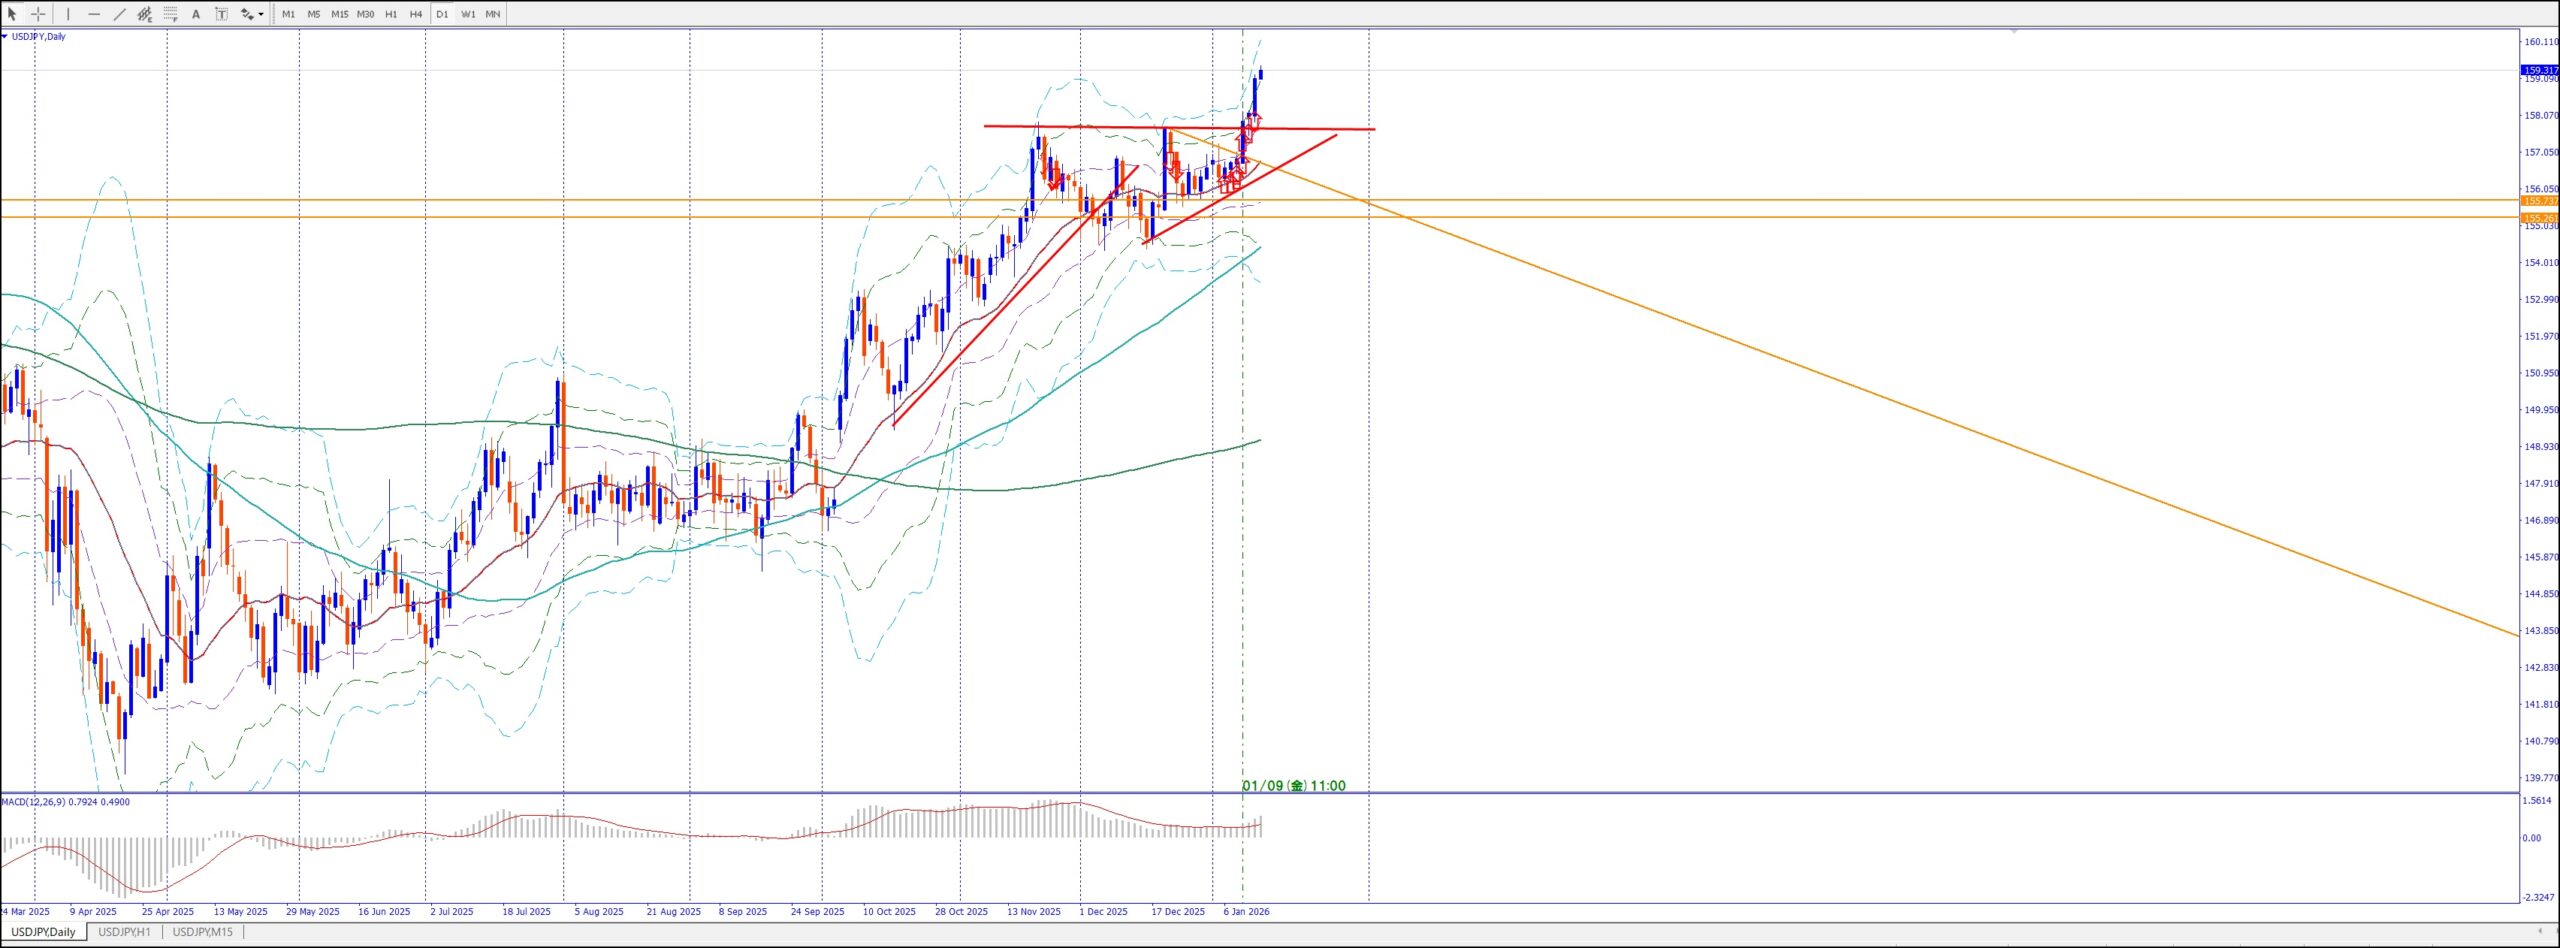Open the USDJPY,H1 chart tab
The image size is (2560, 948).
point(126,932)
